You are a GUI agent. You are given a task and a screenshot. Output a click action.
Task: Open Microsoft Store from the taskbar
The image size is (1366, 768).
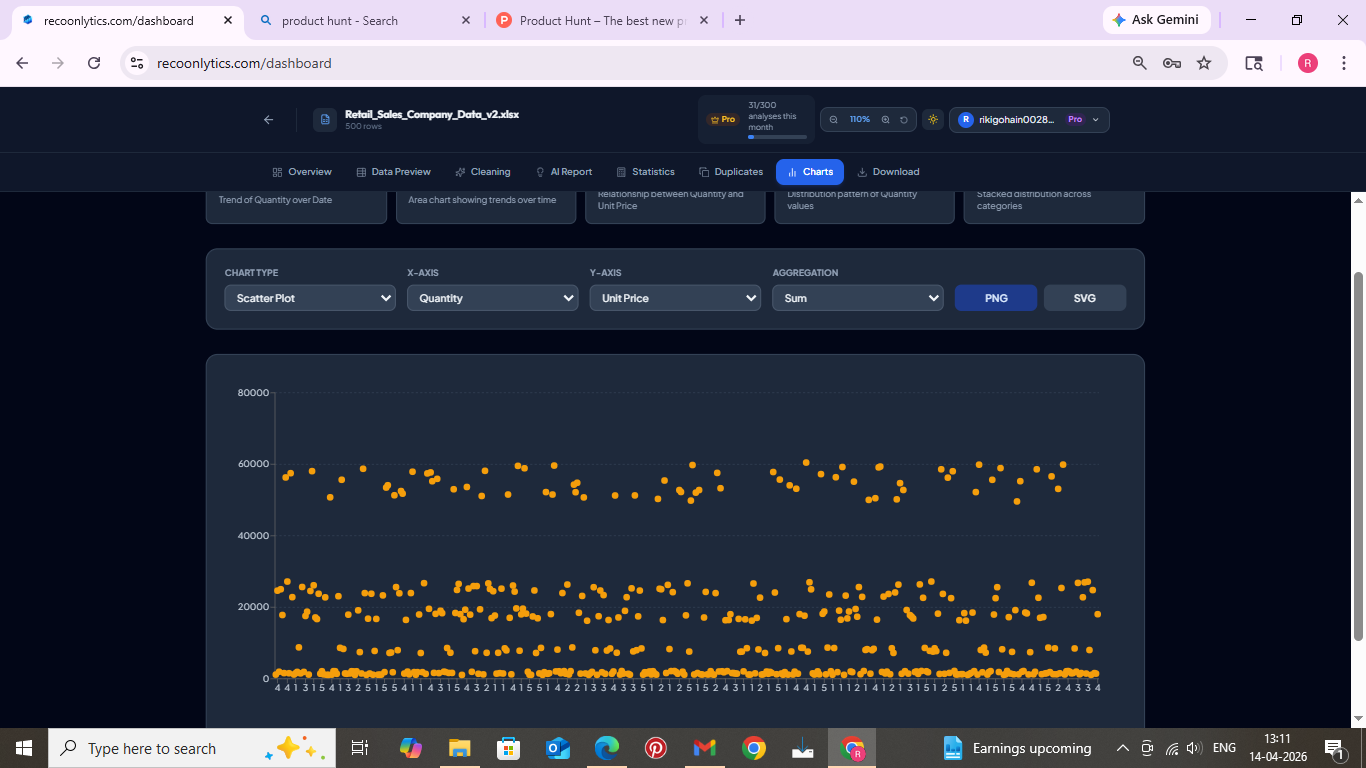[x=508, y=748]
